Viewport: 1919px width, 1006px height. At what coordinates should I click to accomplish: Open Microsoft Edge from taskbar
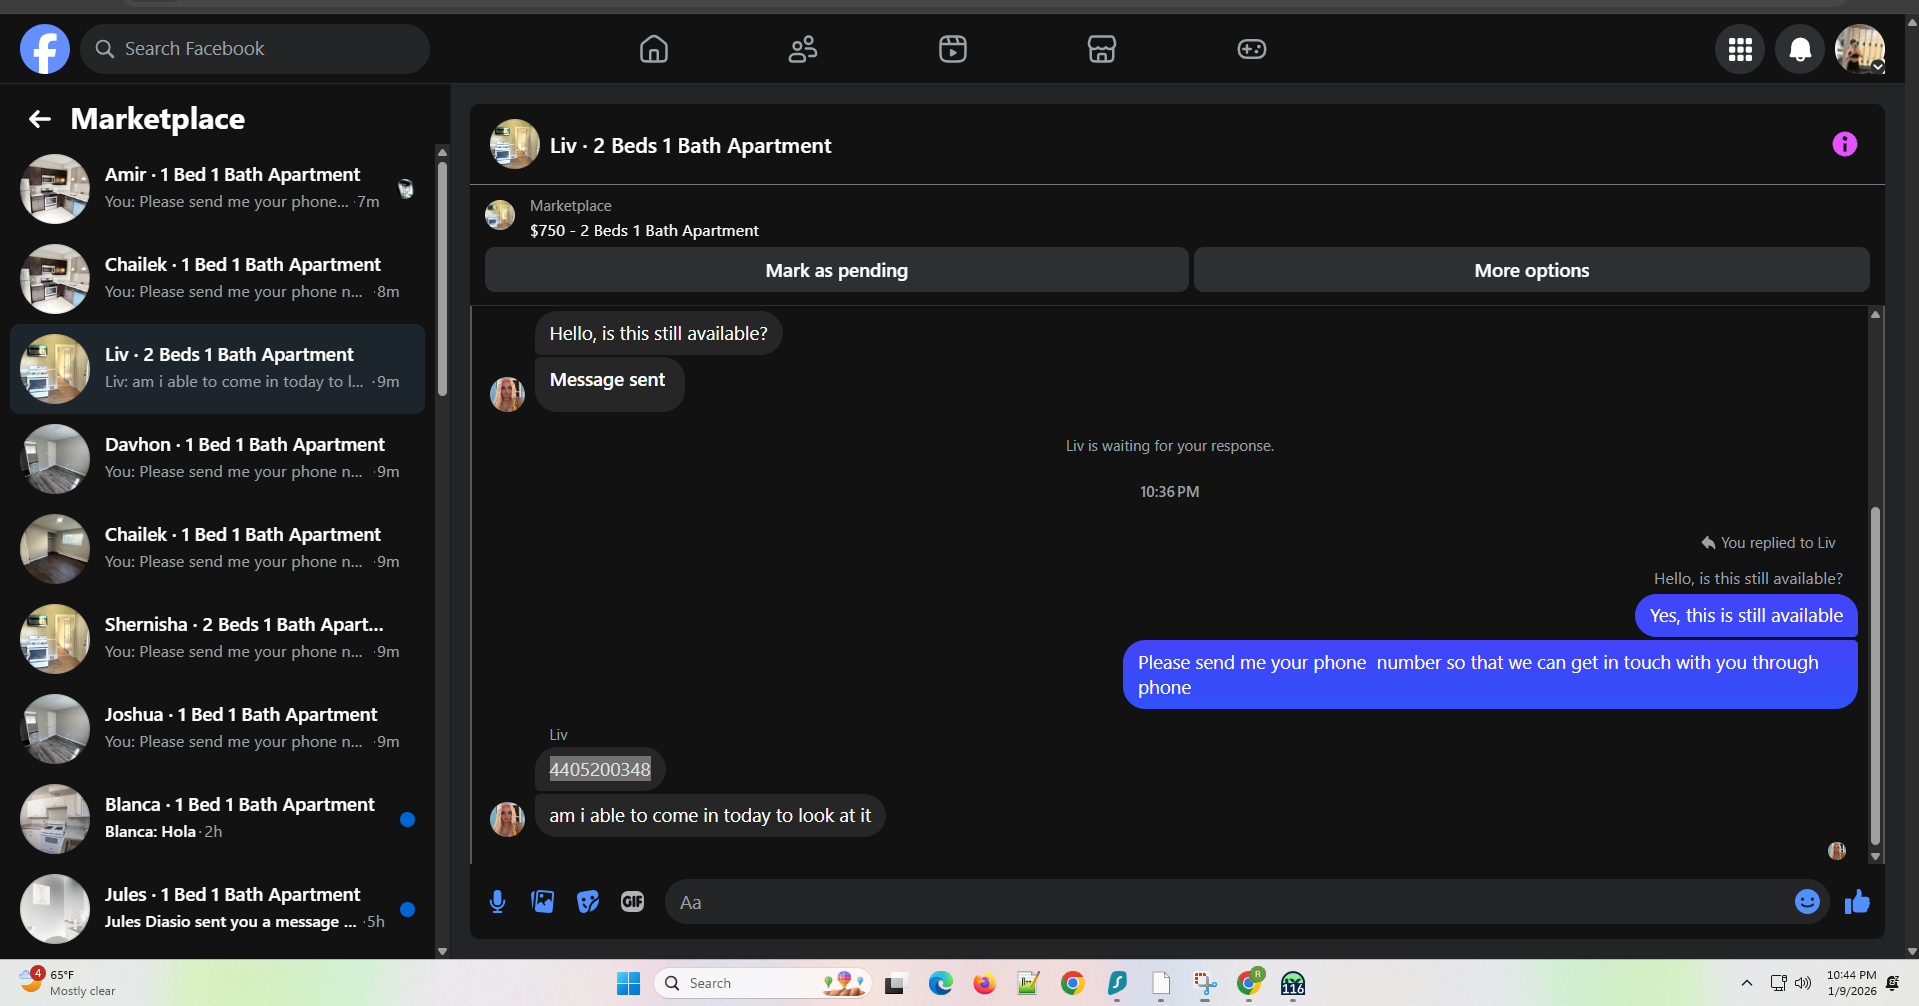(x=940, y=984)
